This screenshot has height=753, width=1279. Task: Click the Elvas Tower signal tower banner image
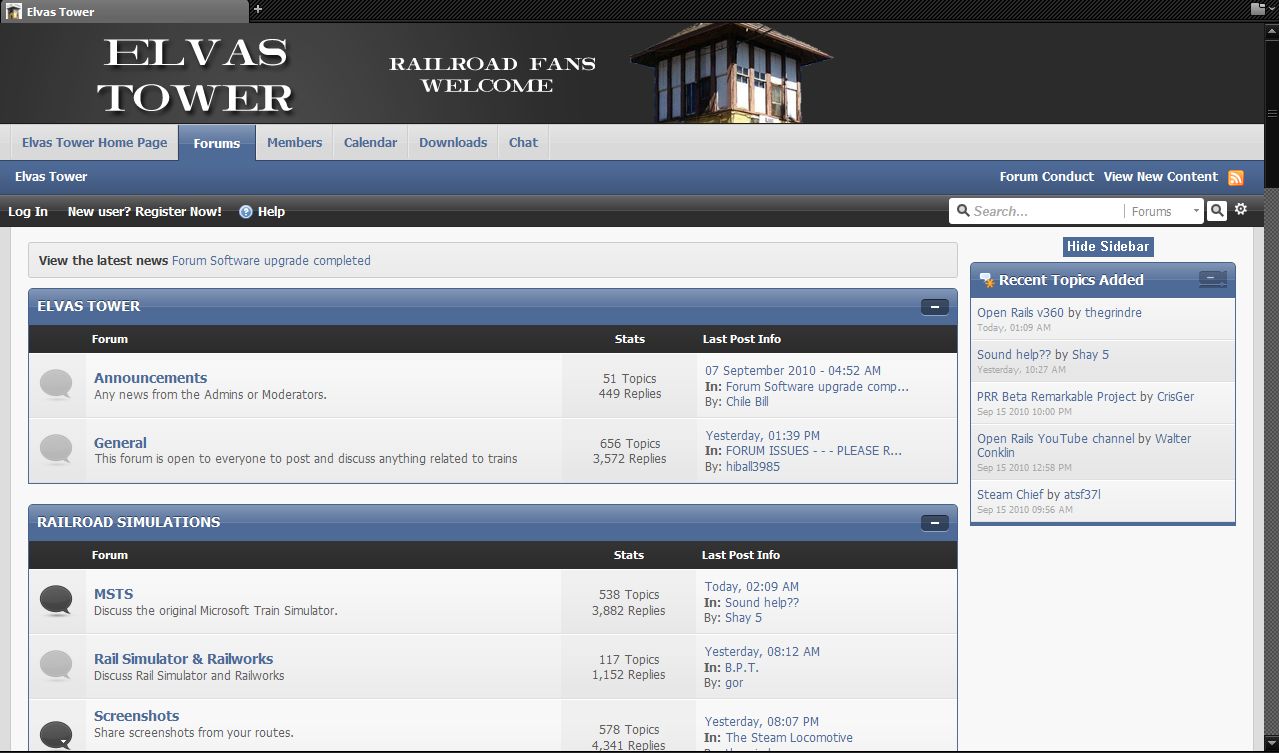pyautogui.click(x=732, y=73)
